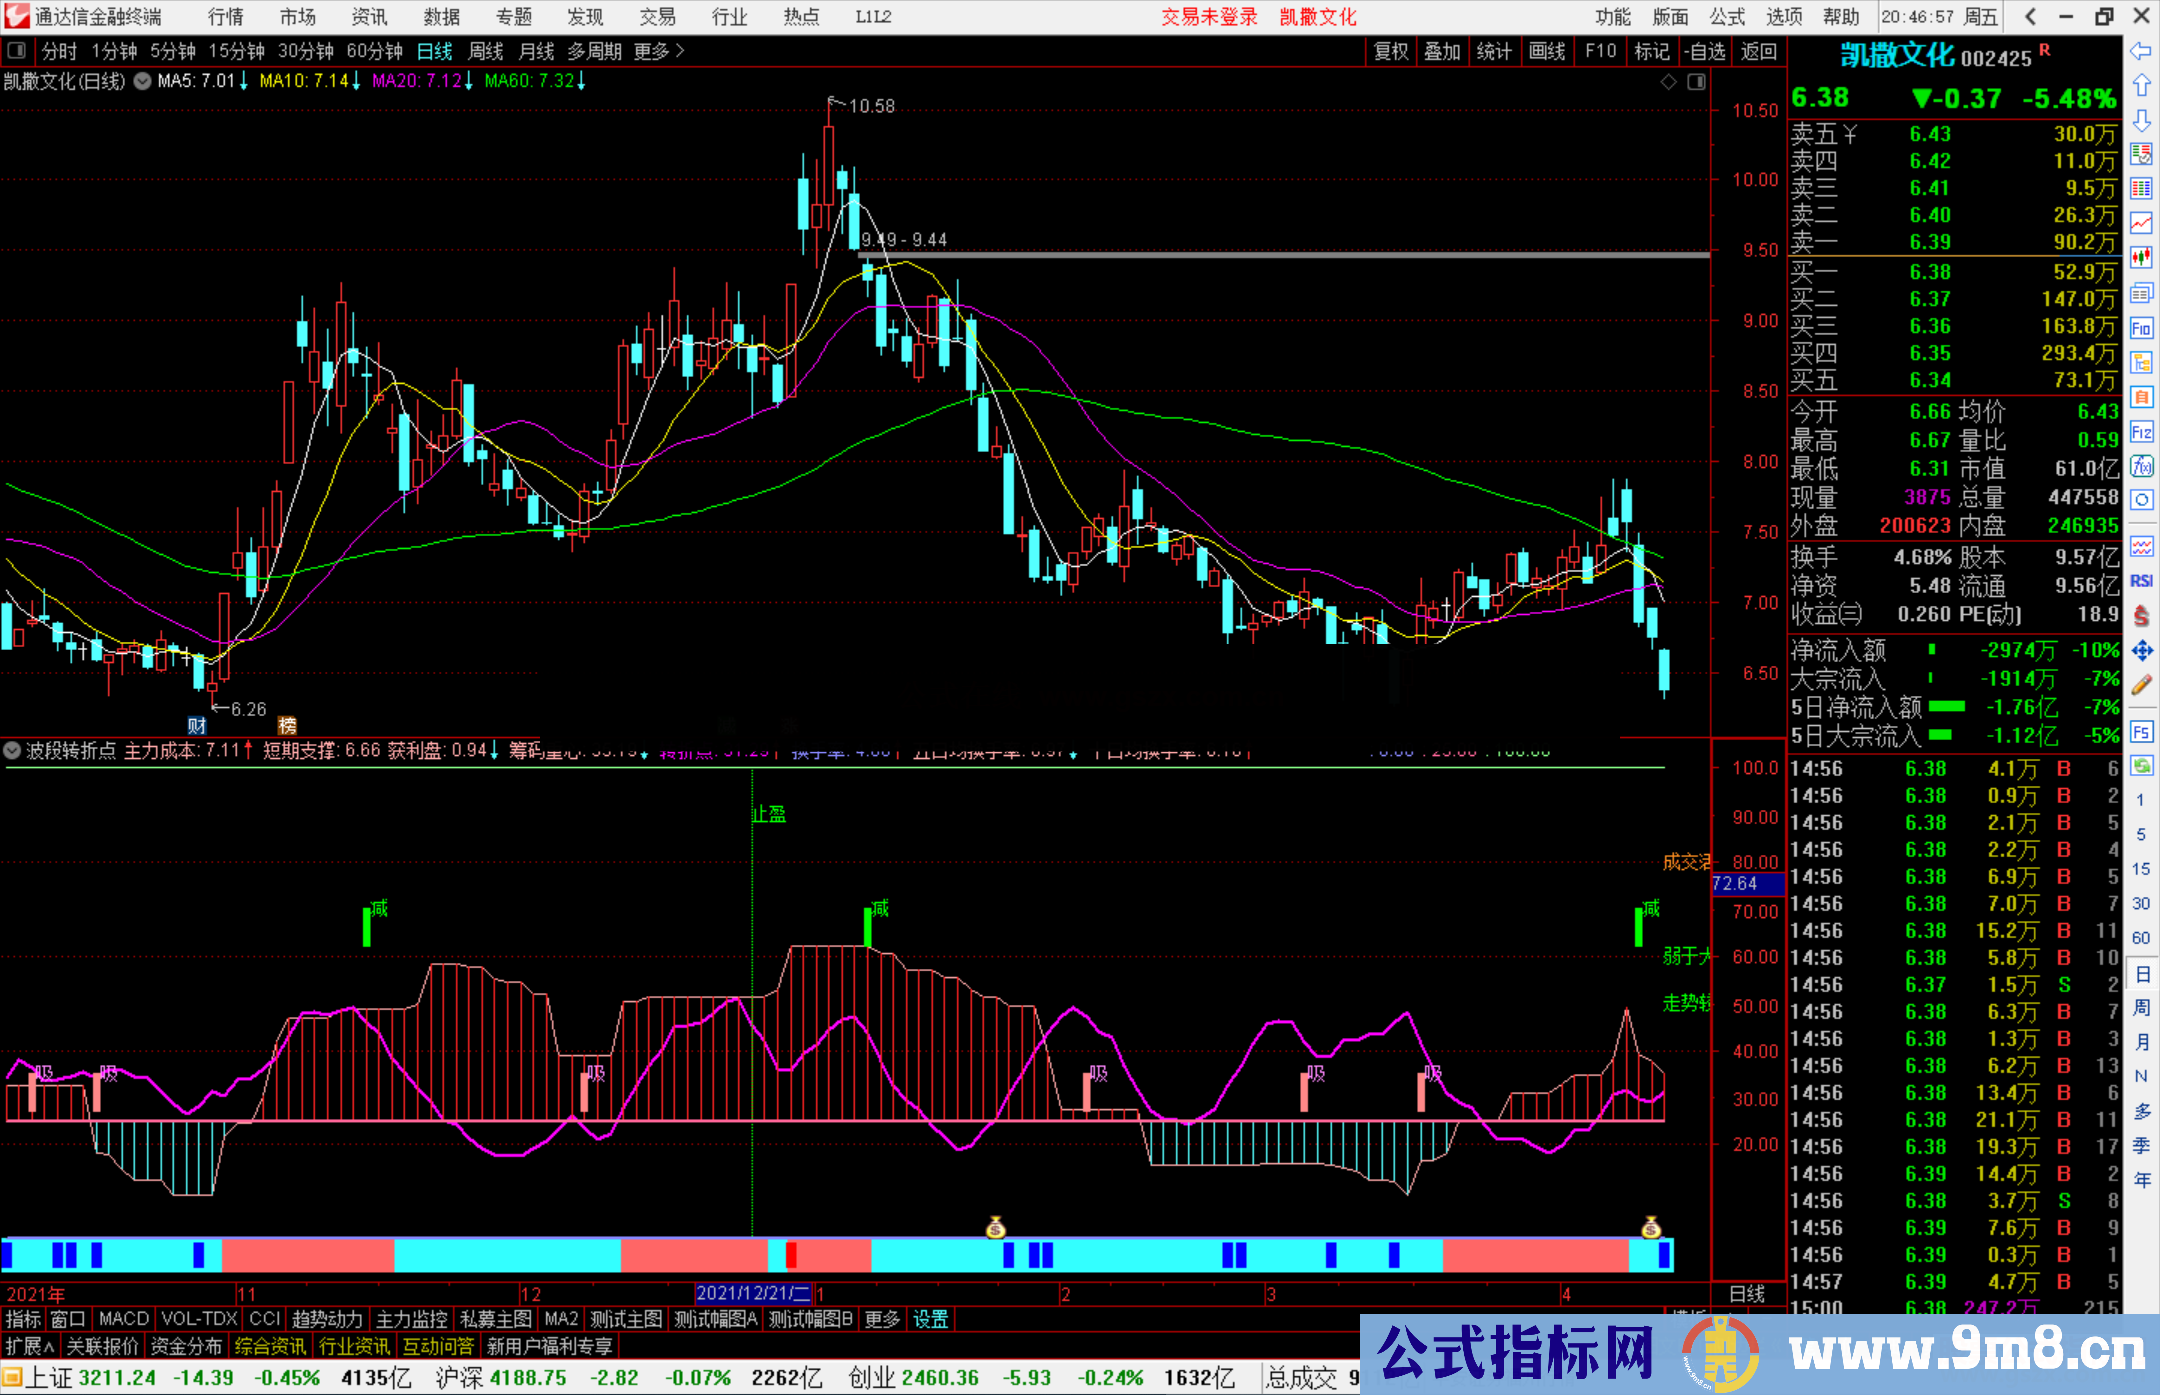Viewport: 2160px width, 1395px height.
Task: Click the four-way move arrows icon
Action: (2141, 651)
